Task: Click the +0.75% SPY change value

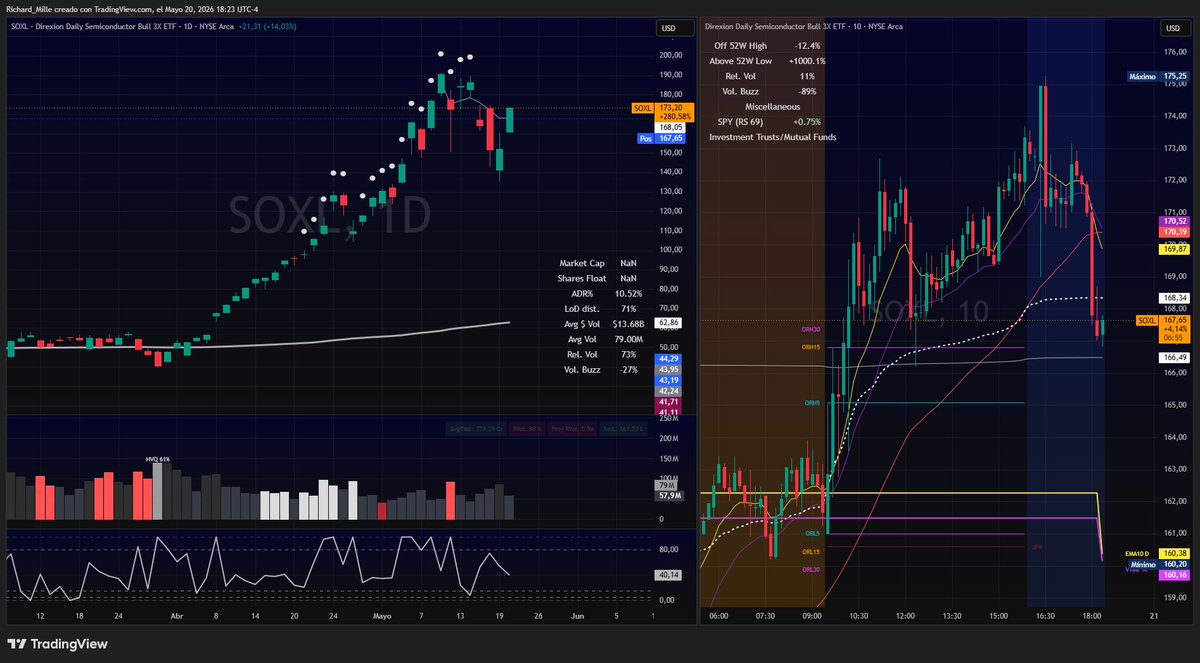Action: [806, 121]
